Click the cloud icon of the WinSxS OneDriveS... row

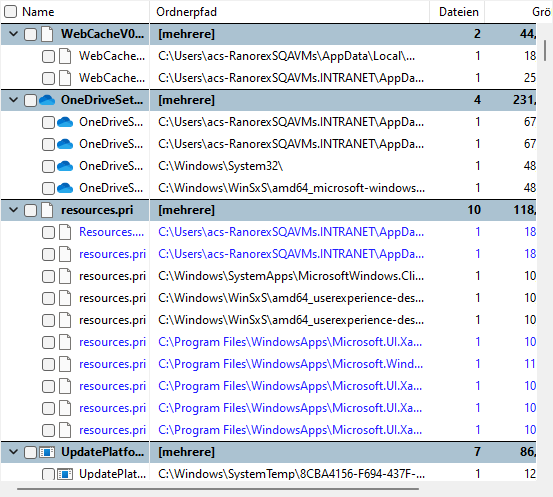click(65, 188)
